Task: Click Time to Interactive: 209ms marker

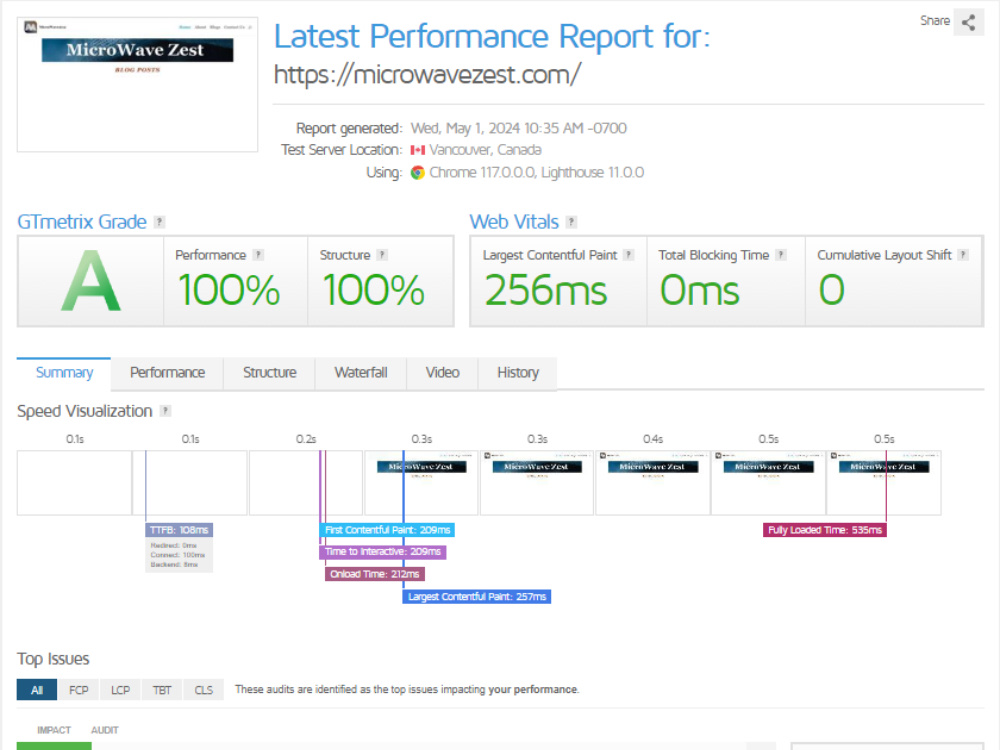Action: pos(383,552)
